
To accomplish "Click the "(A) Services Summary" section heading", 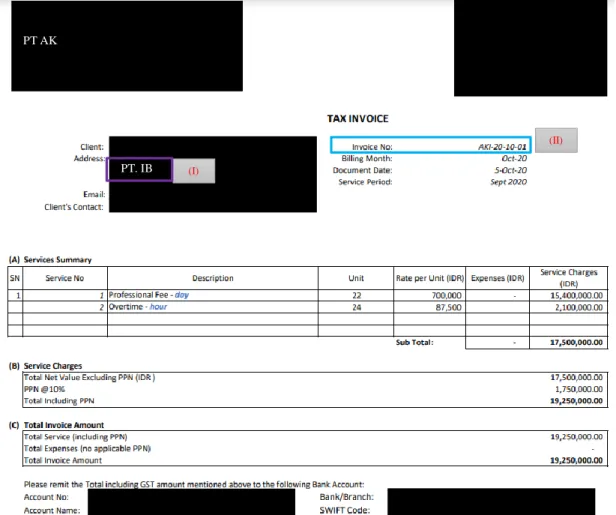I will pyautogui.click(x=50, y=260).
